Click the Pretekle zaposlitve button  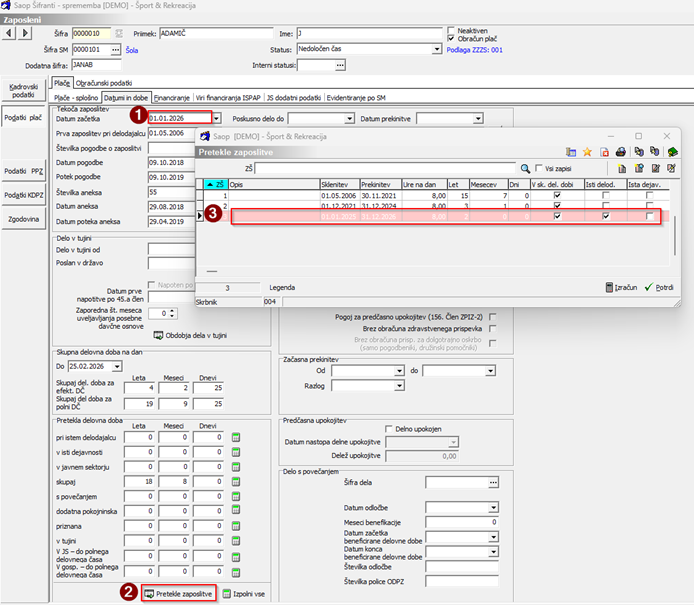click(x=179, y=593)
